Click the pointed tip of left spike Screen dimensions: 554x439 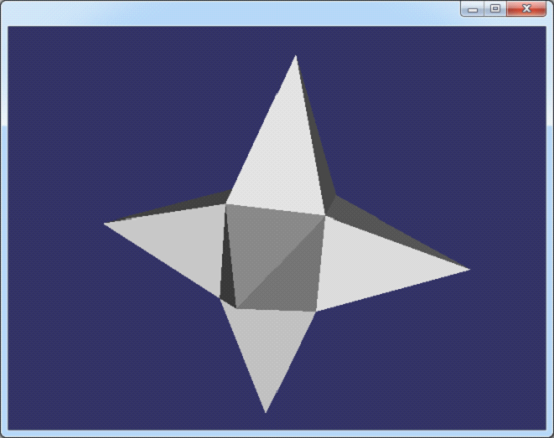pos(105,224)
